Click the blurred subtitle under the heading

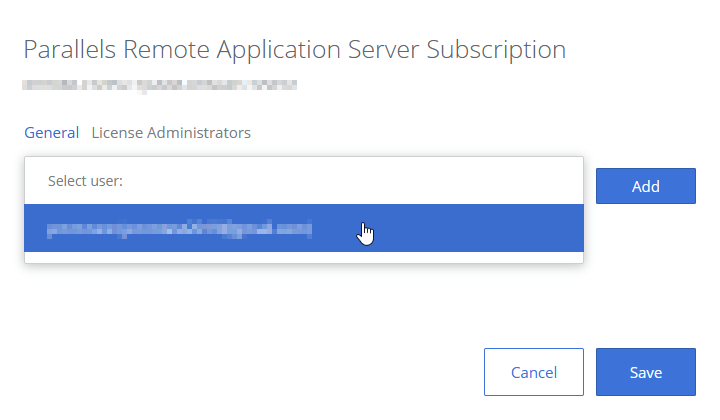(160, 87)
